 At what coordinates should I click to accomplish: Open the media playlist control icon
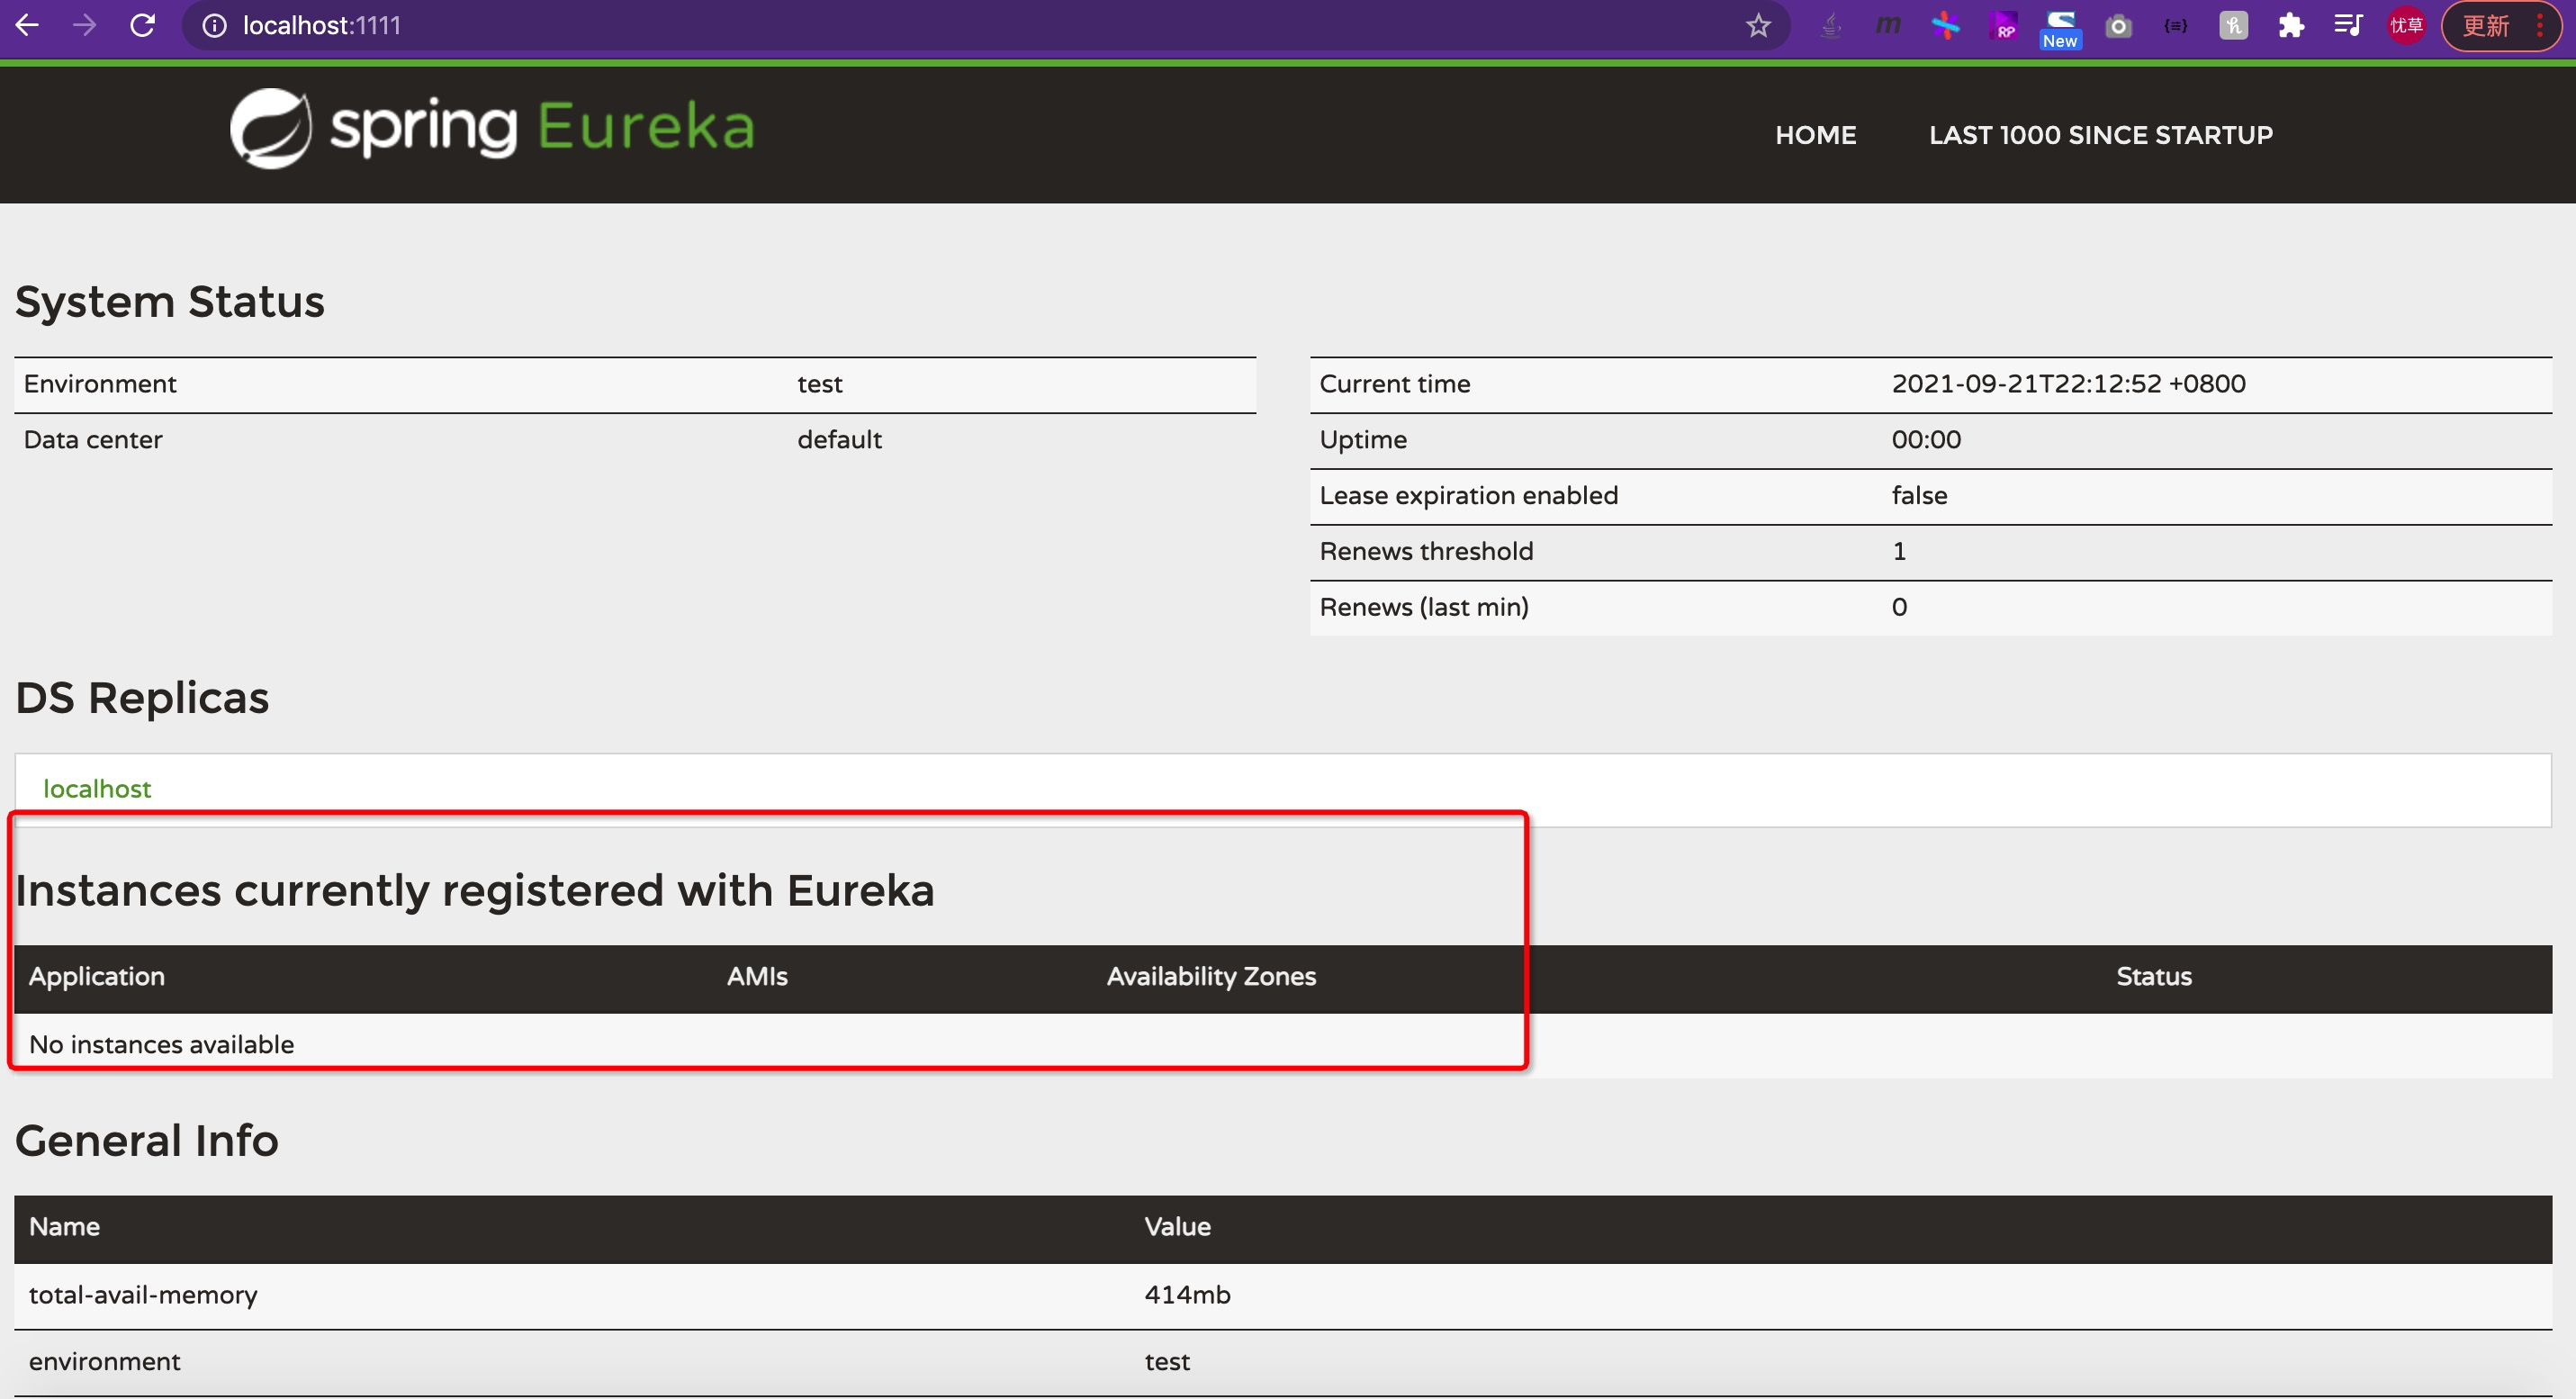[2347, 25]
